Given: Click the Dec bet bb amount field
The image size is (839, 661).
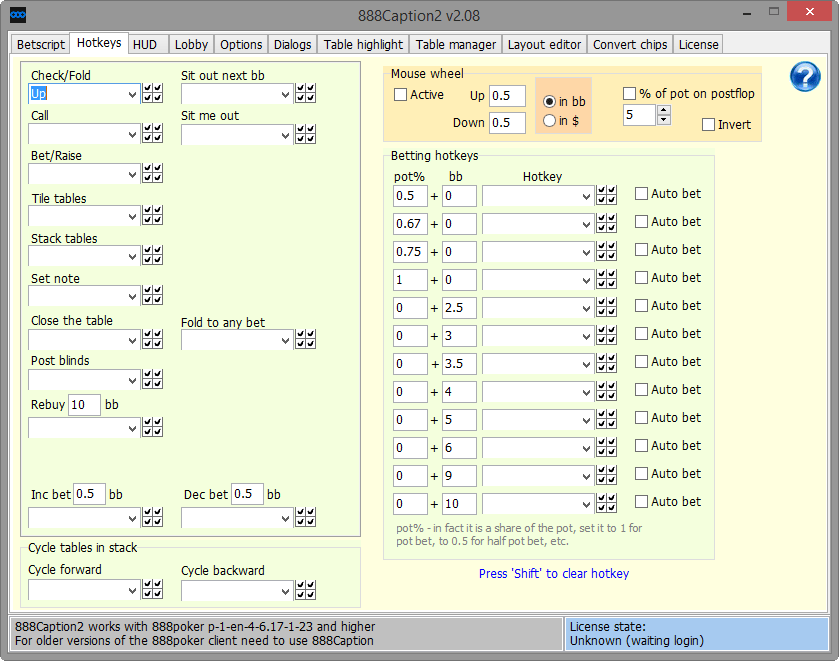Looking at the screenshot, I should [x=247, y=494].
